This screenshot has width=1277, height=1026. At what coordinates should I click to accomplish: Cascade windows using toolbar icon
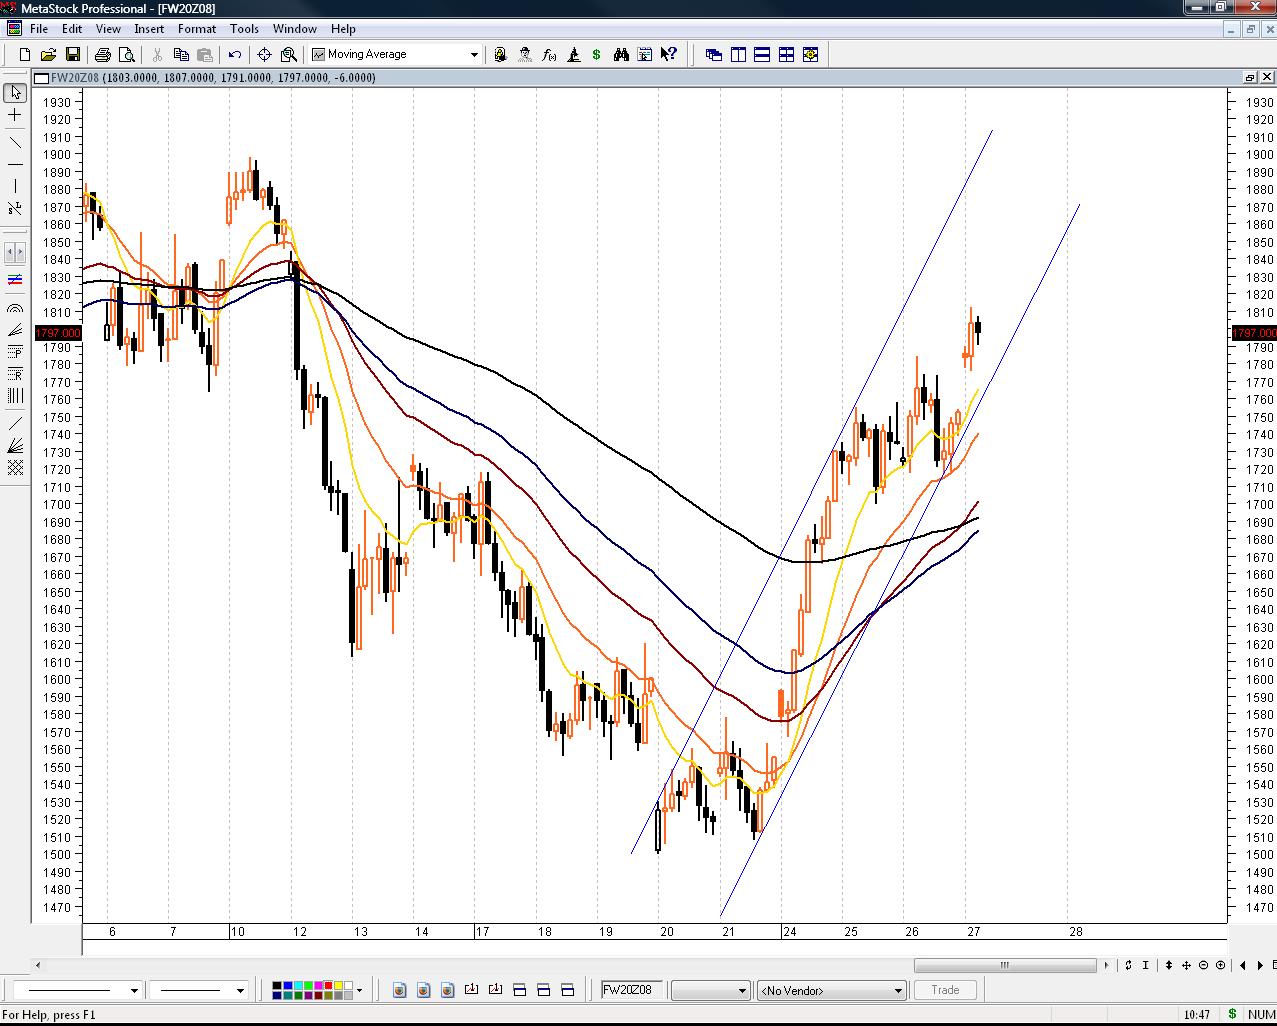(x=714, y=55)
